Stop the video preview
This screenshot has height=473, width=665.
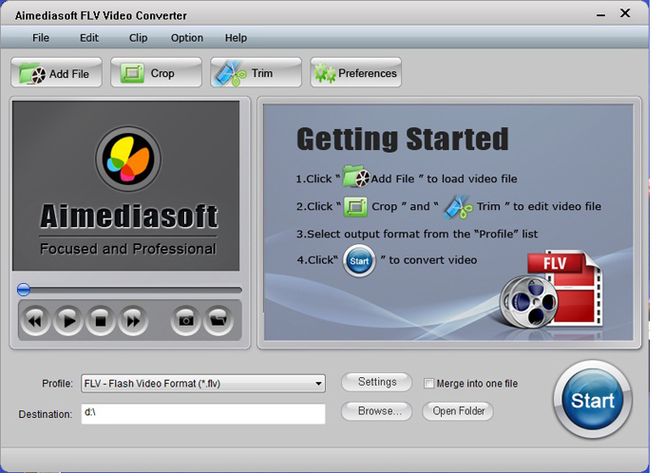[x=101, y=321]
